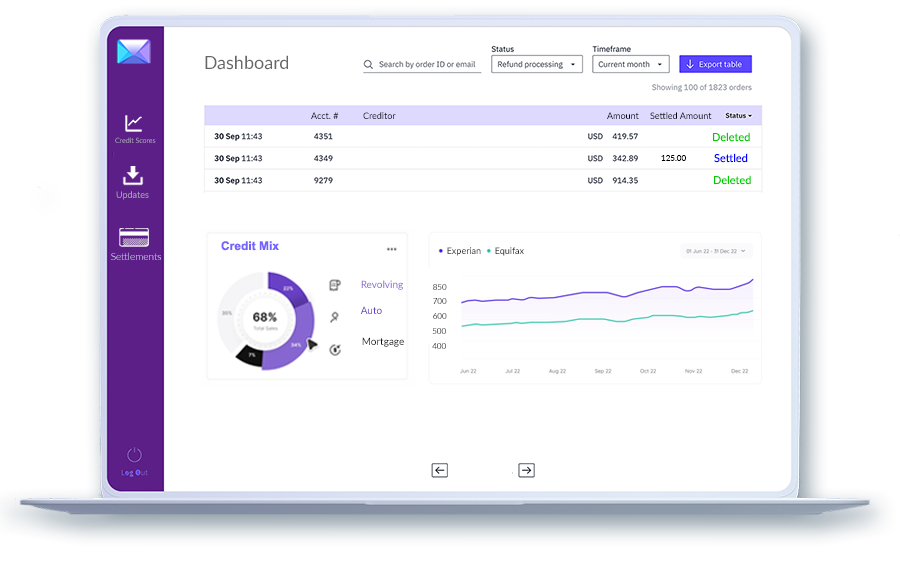The image size is (900, 588).
Task: Click the amount 419.57
Action: pos(625,137)
